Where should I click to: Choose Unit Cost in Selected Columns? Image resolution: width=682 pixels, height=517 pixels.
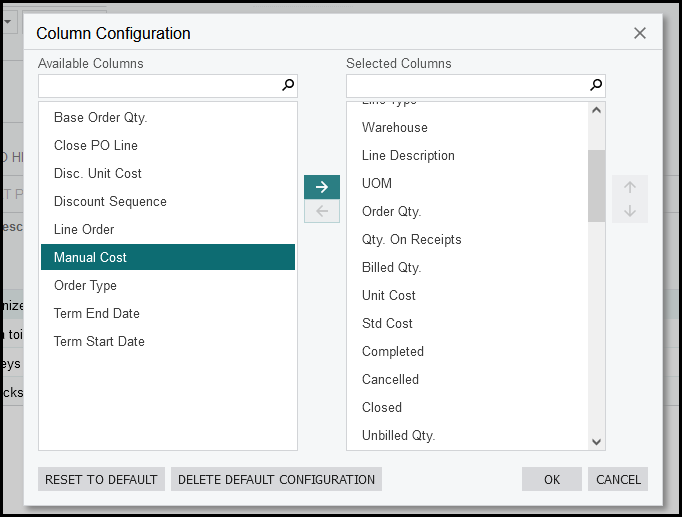tap(389, 295)
